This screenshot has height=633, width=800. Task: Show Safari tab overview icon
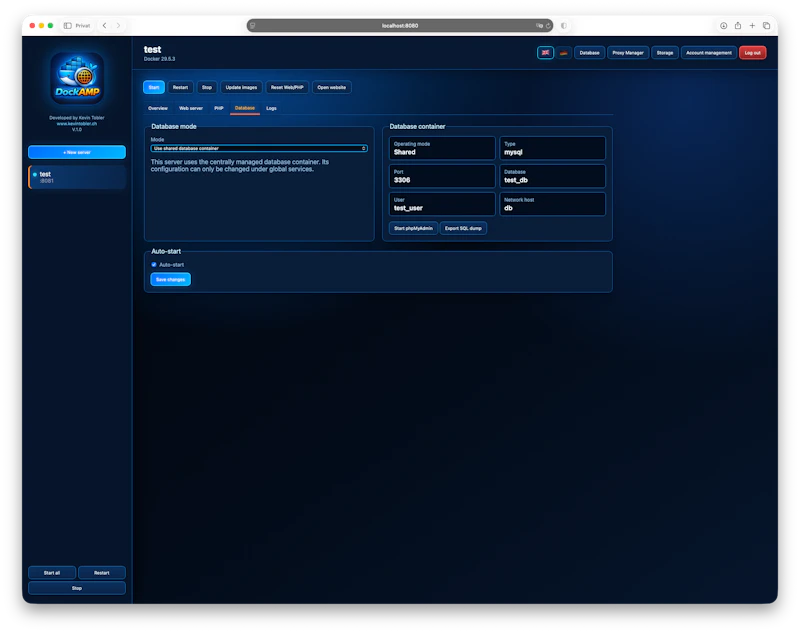(766, 26)
